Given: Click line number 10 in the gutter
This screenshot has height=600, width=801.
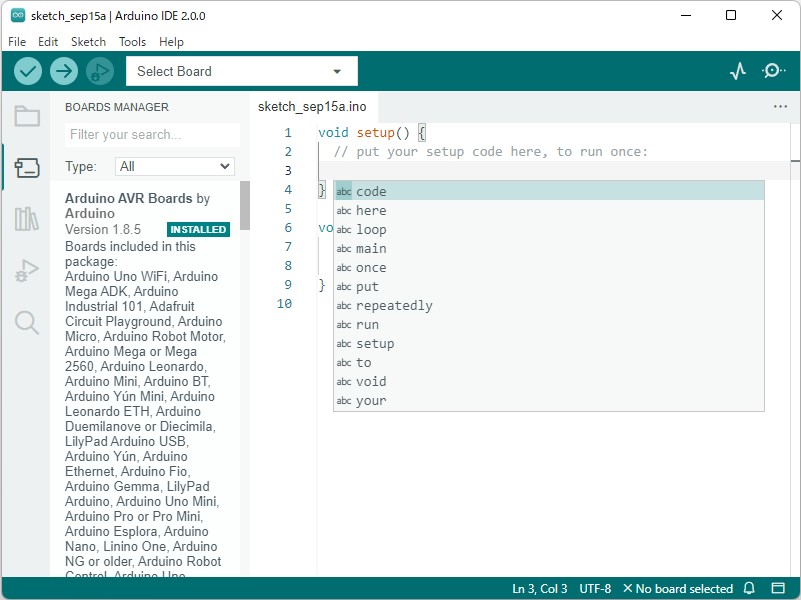Looking at the screenshot, I should click(284, 303).
